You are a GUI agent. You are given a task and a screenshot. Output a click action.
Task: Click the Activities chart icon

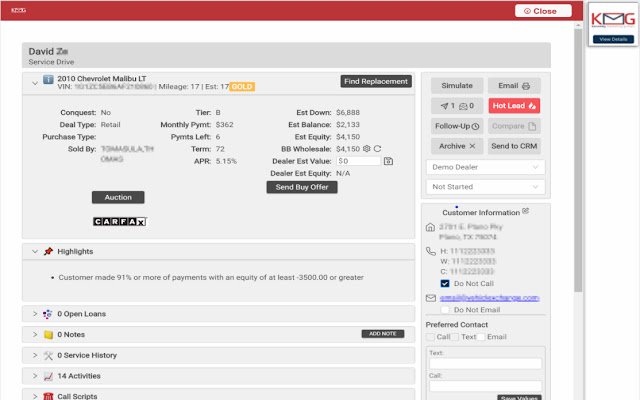48,376
